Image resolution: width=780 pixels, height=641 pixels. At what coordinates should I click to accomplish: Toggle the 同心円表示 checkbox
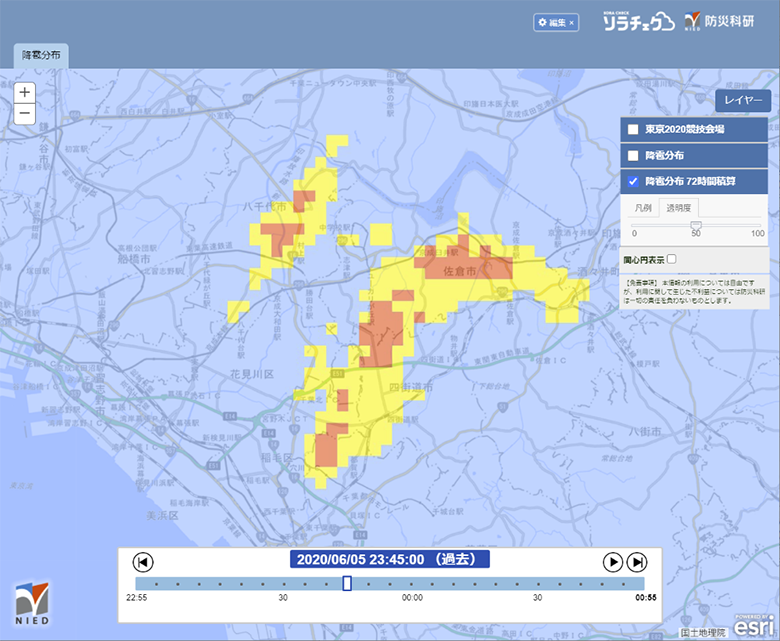(x=671, y=259)
